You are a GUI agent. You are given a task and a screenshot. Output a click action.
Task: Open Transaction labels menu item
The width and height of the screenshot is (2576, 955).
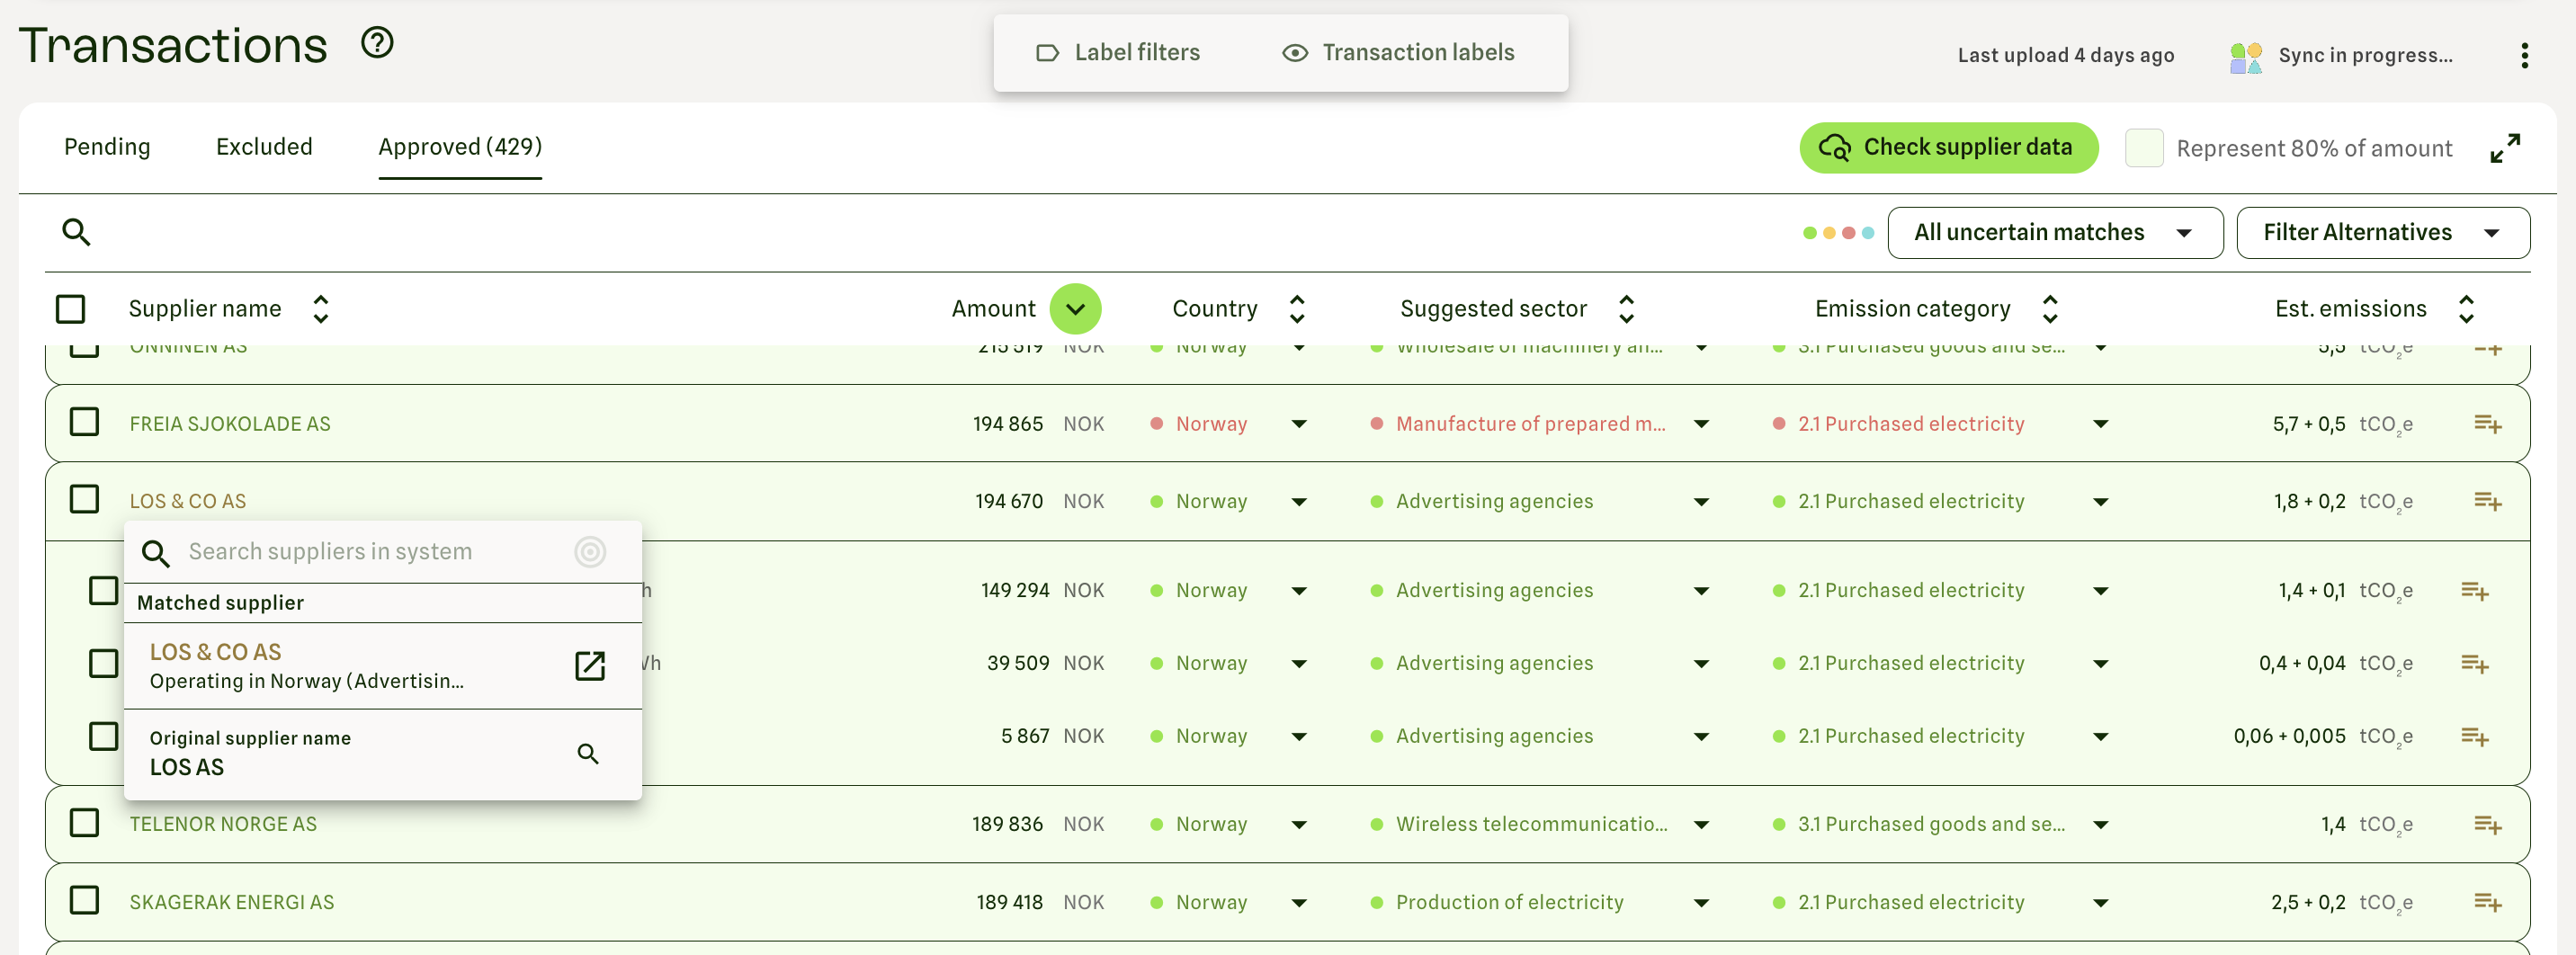tap(1398, 53)
